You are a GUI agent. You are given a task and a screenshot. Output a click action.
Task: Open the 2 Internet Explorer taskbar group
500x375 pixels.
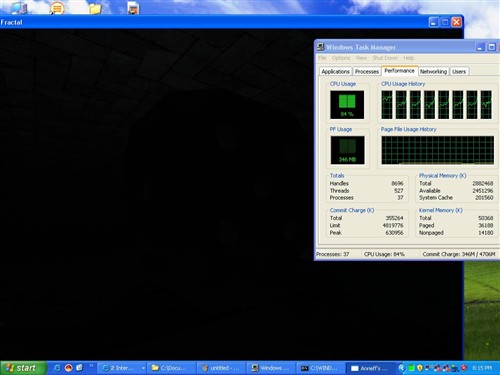(x=123, y=368)
